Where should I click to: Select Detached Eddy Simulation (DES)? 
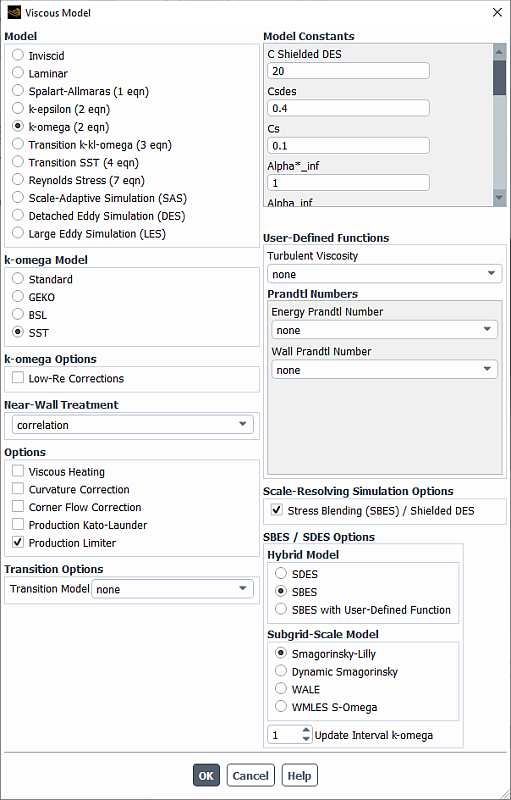pyautogui.click(x=18, y=215)
